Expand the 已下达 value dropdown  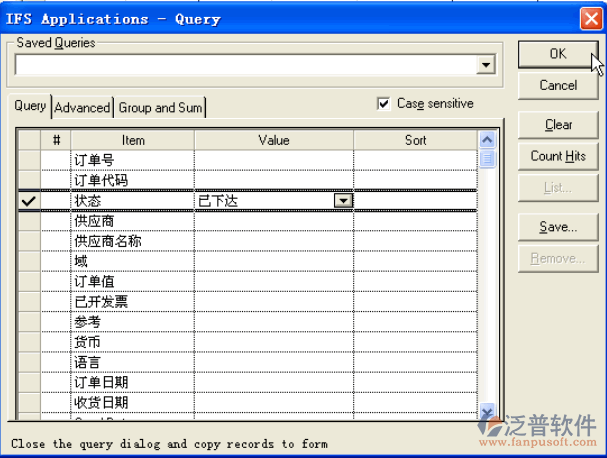(343, 201)
